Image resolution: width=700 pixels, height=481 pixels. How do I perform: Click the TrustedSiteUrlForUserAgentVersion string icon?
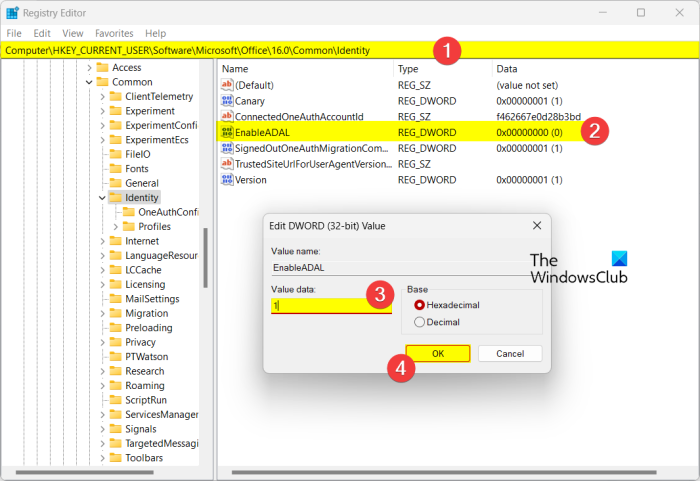click(x=227, y=164)
